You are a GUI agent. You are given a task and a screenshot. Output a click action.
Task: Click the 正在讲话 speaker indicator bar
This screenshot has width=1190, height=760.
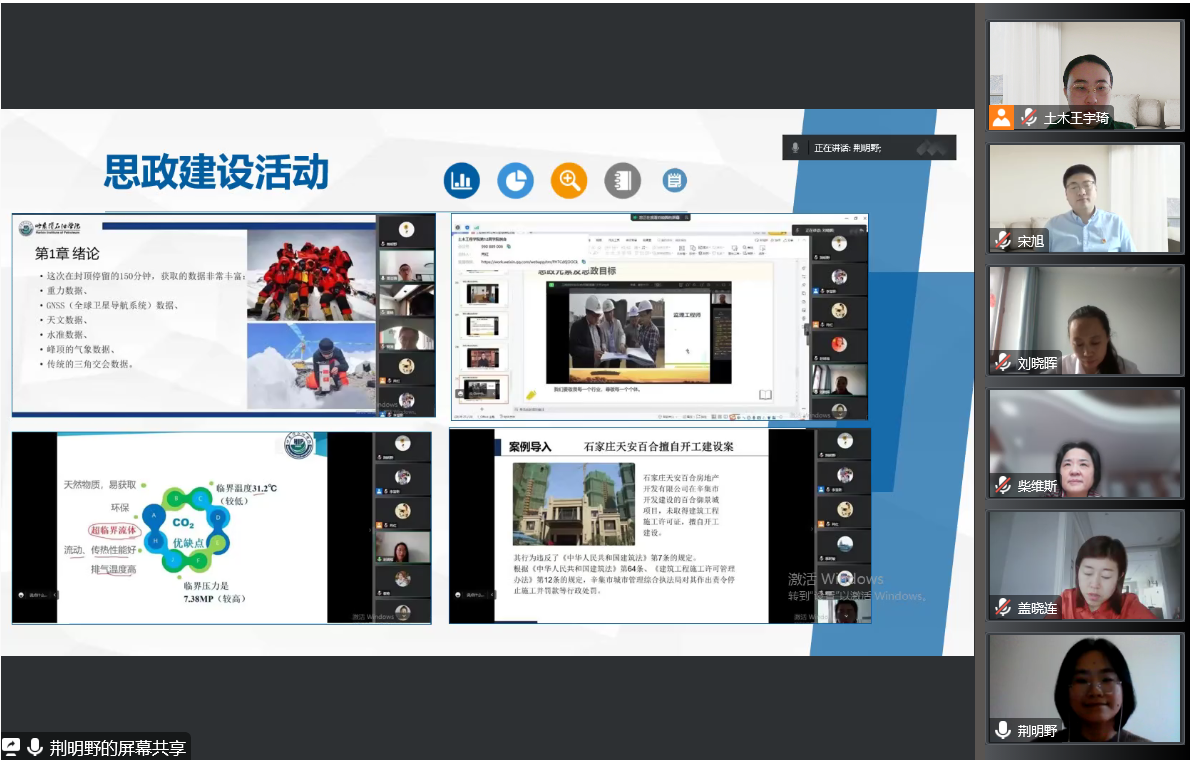point(868,148)
